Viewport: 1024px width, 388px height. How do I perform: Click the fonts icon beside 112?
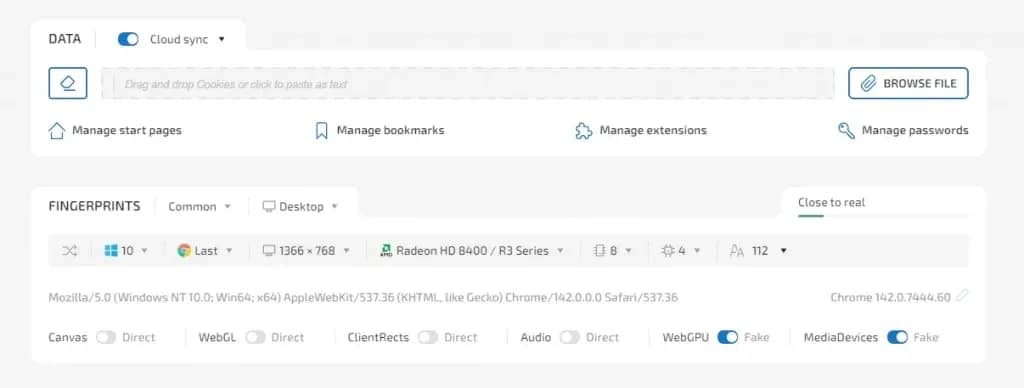coord(737,251)
